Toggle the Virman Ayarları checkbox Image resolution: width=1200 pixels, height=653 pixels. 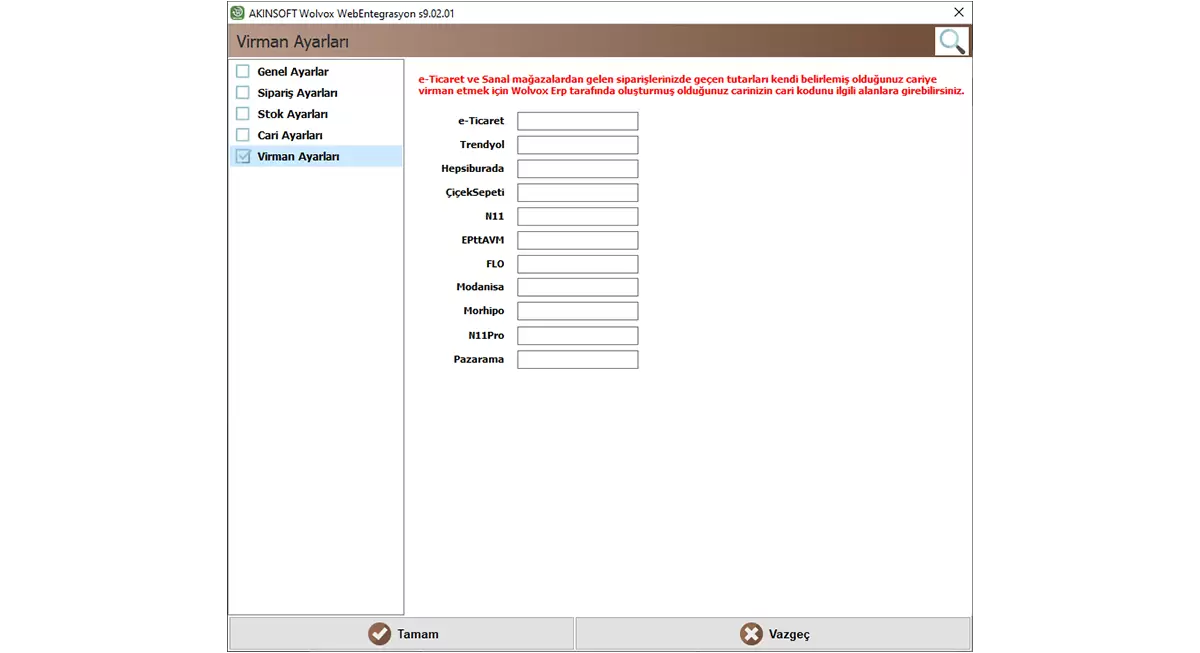pyautogui.click(x=243, y=157)
